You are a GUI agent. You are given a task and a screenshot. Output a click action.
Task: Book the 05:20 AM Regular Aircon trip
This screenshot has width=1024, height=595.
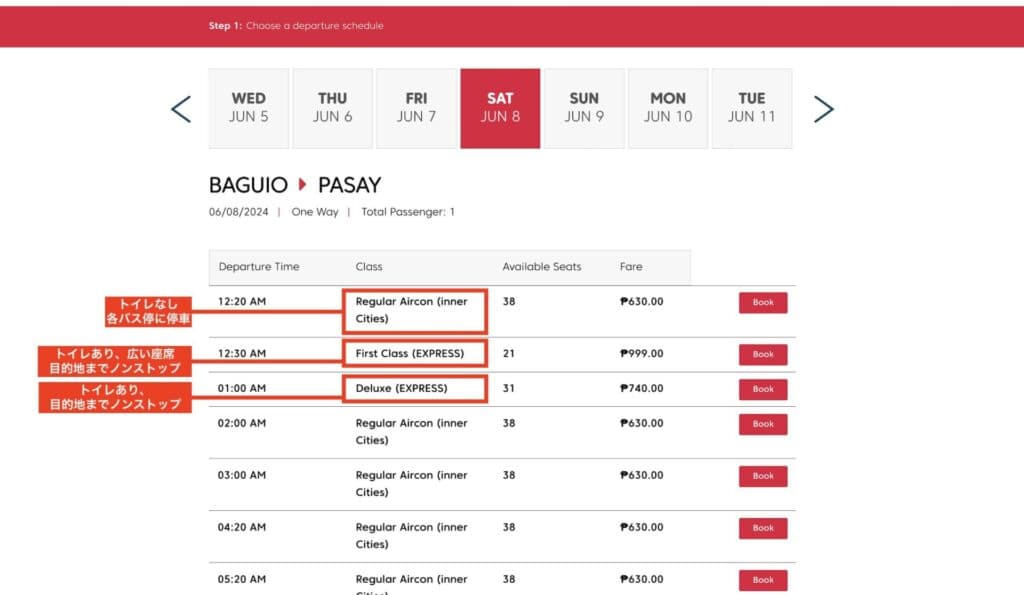tap(763, 580)
